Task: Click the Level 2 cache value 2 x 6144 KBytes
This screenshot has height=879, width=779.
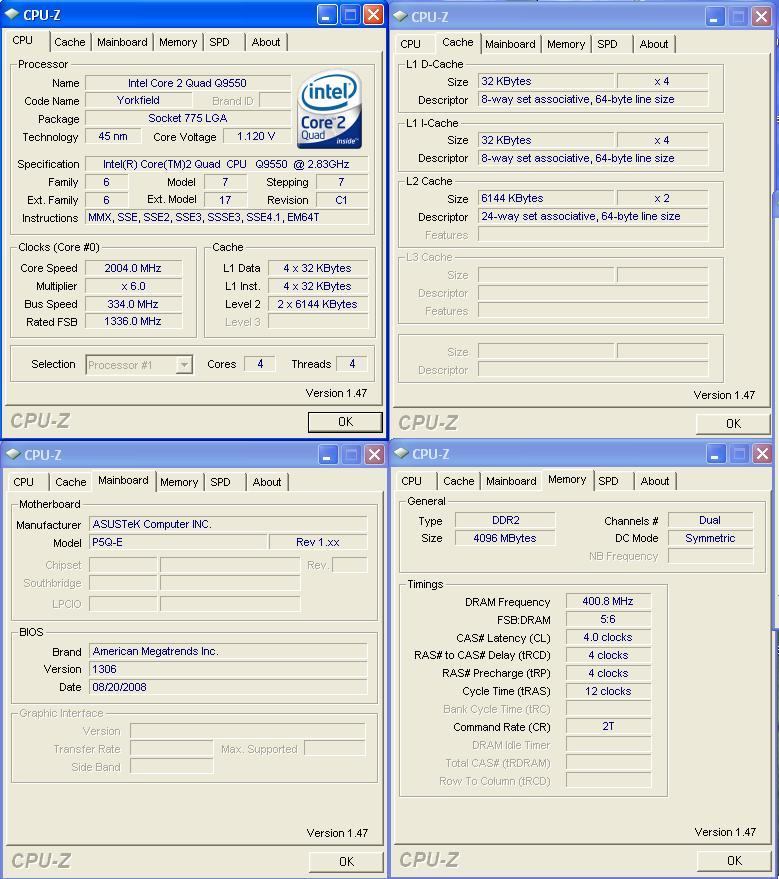Action: pyautogui.click(x=318, y=304)
